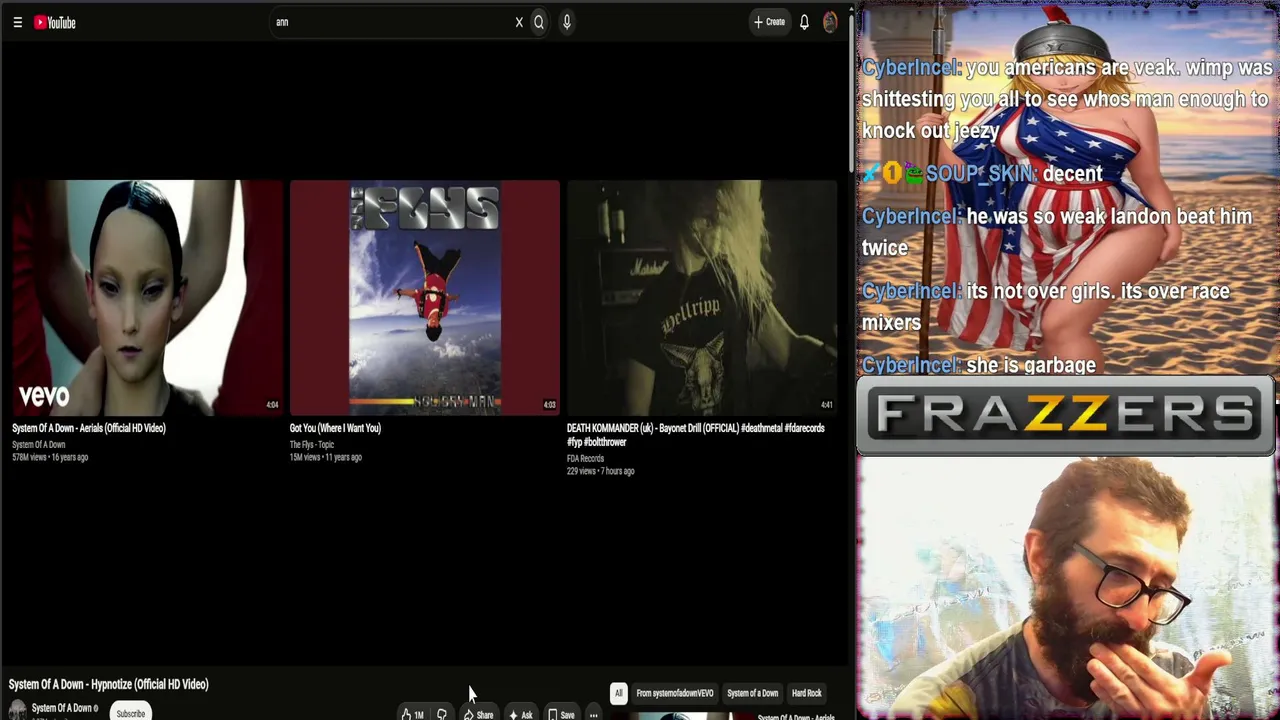Click "System Of A Down - Hypnotize" video title

[109, 684]
